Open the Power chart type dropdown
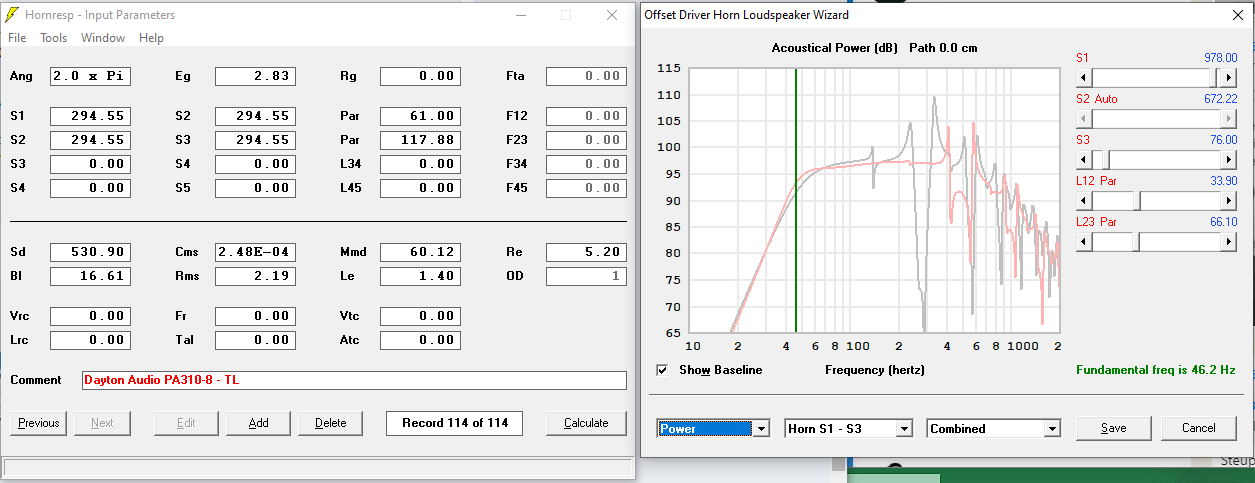This screenshot has height=483, width=1255. pyautogui.click(x=760, y=428)
